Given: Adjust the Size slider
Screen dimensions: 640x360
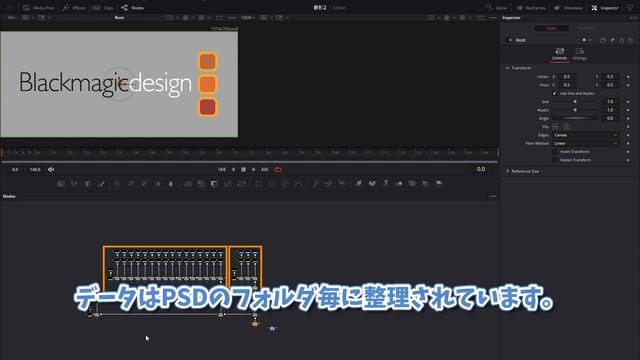Looking at the screenshot, I should point(576,102).
